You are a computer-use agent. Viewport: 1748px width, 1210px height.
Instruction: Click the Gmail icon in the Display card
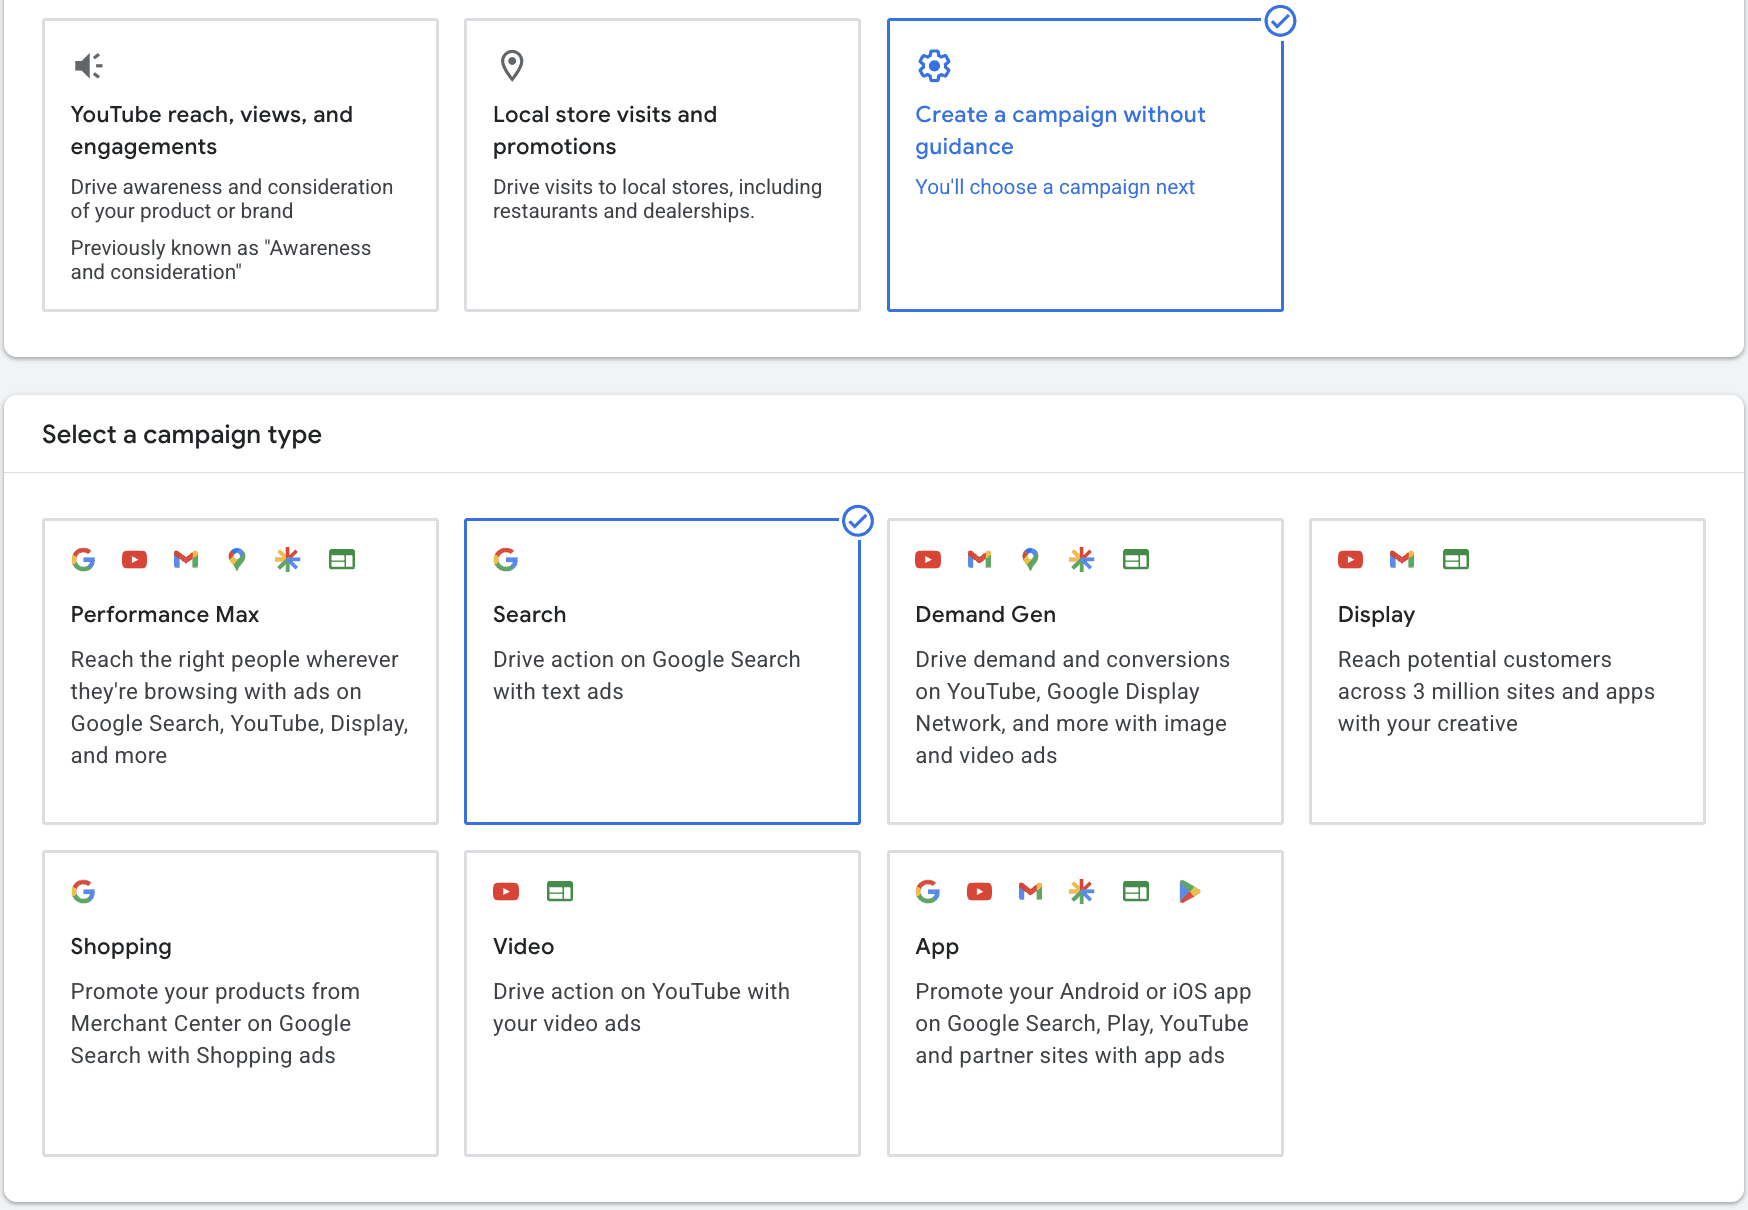pos(1402,559)
